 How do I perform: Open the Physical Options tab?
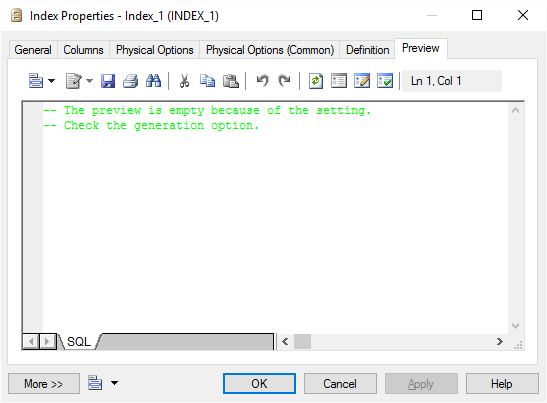(155, 50)
